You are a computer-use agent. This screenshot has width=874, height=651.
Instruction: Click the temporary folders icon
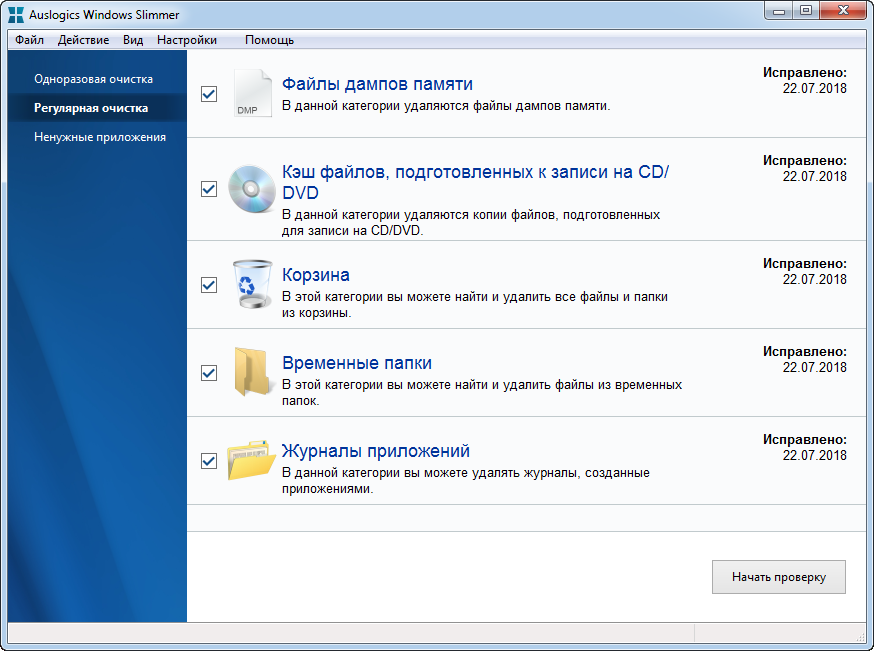click(x=253, y=372)
